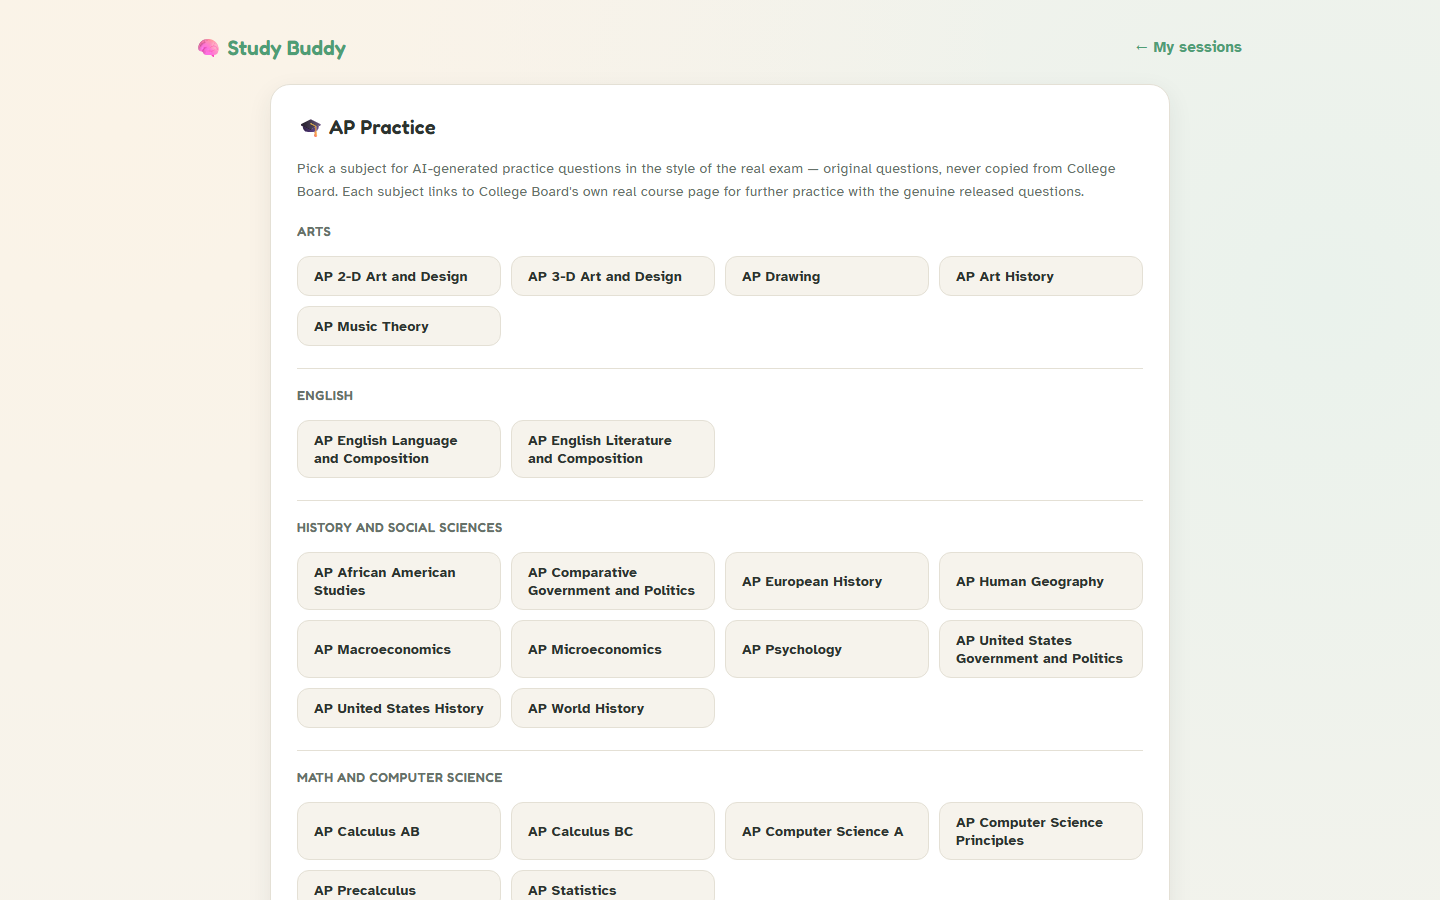
Task: Click the graduation cap icon beside AP Practice
Action: [x=310, y=127]
